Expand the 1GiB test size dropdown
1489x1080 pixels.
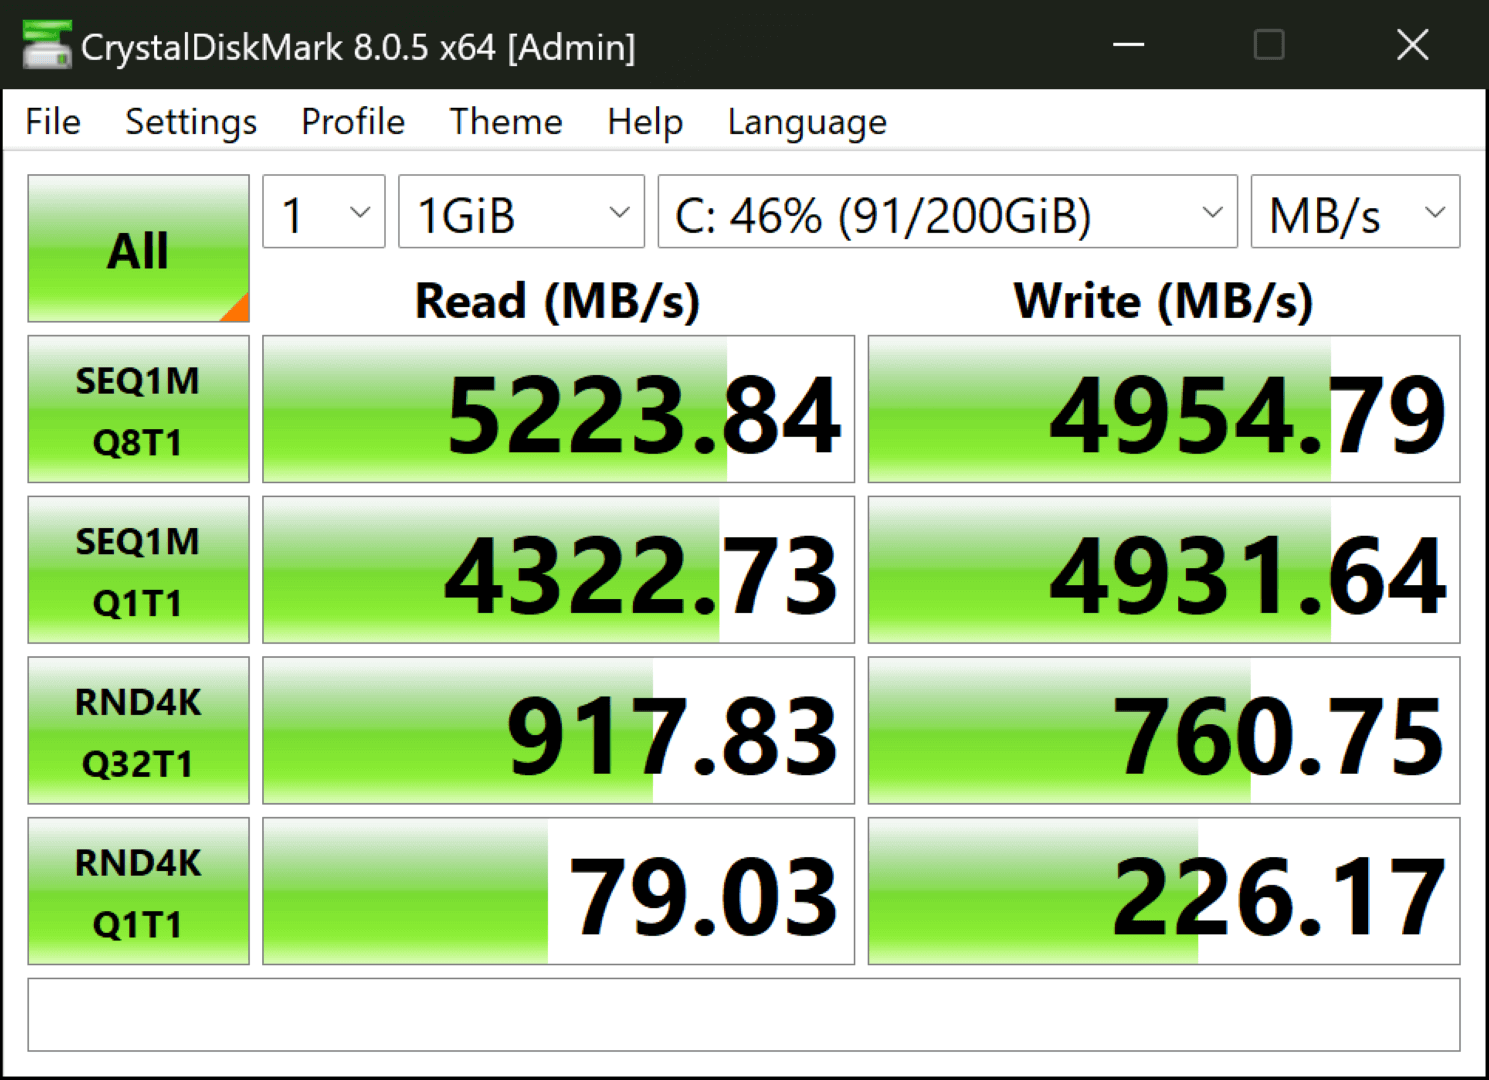[x=520, y=212]
